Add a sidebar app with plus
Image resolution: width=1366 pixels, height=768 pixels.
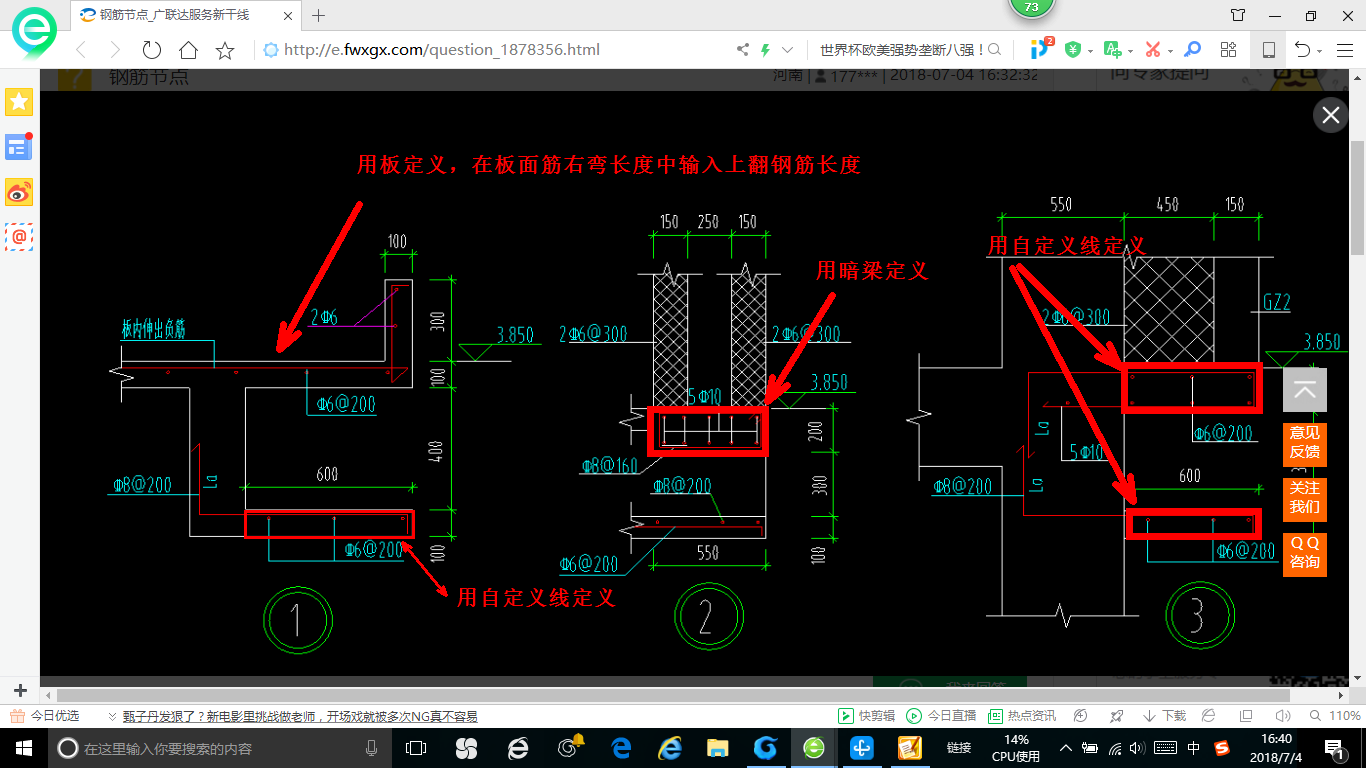(20, 691)
